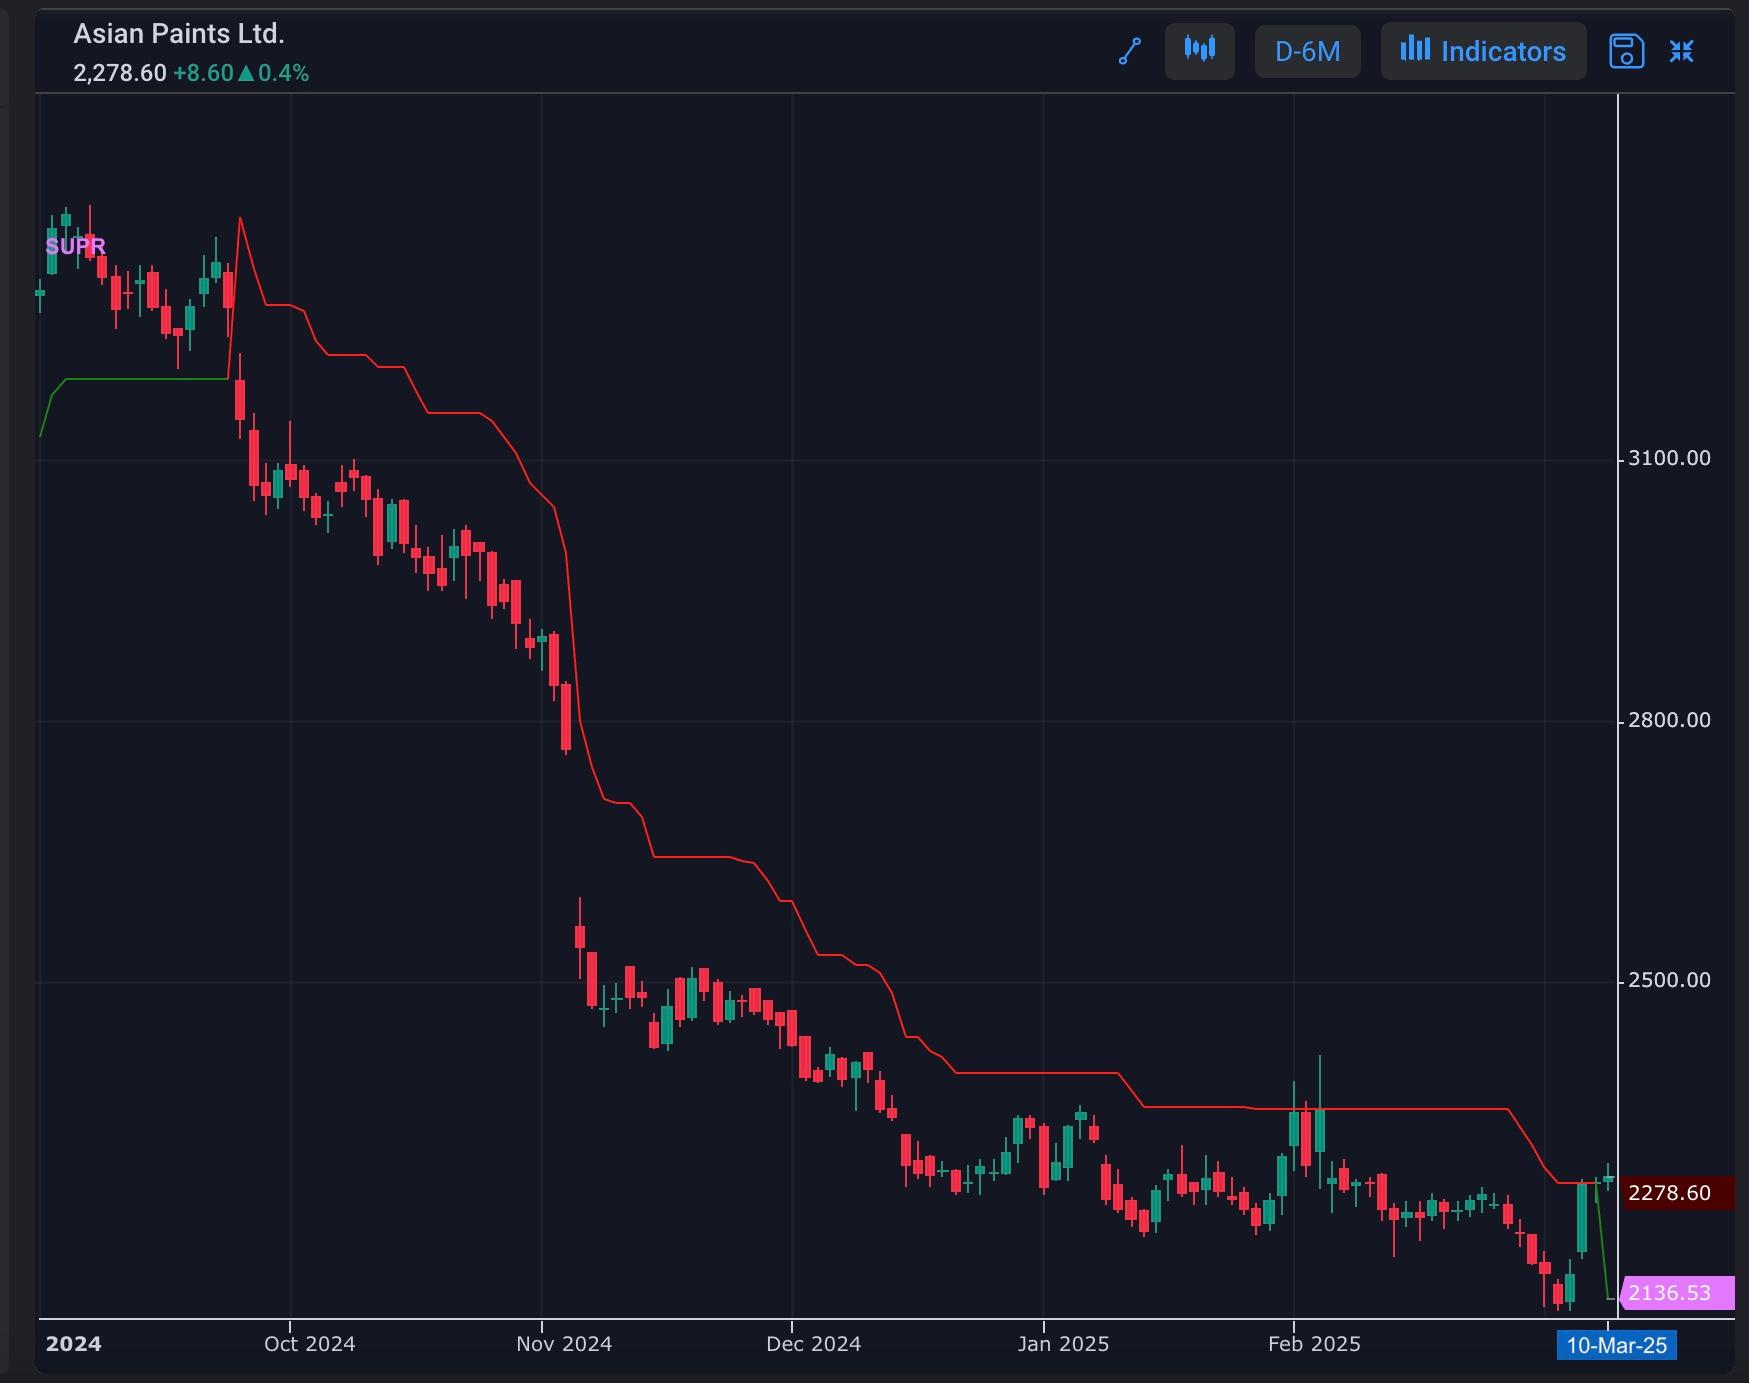Click the 2800.00 price axis label
Viewport: 1749px width, 1383px height.
click(x=1669, y=720)
